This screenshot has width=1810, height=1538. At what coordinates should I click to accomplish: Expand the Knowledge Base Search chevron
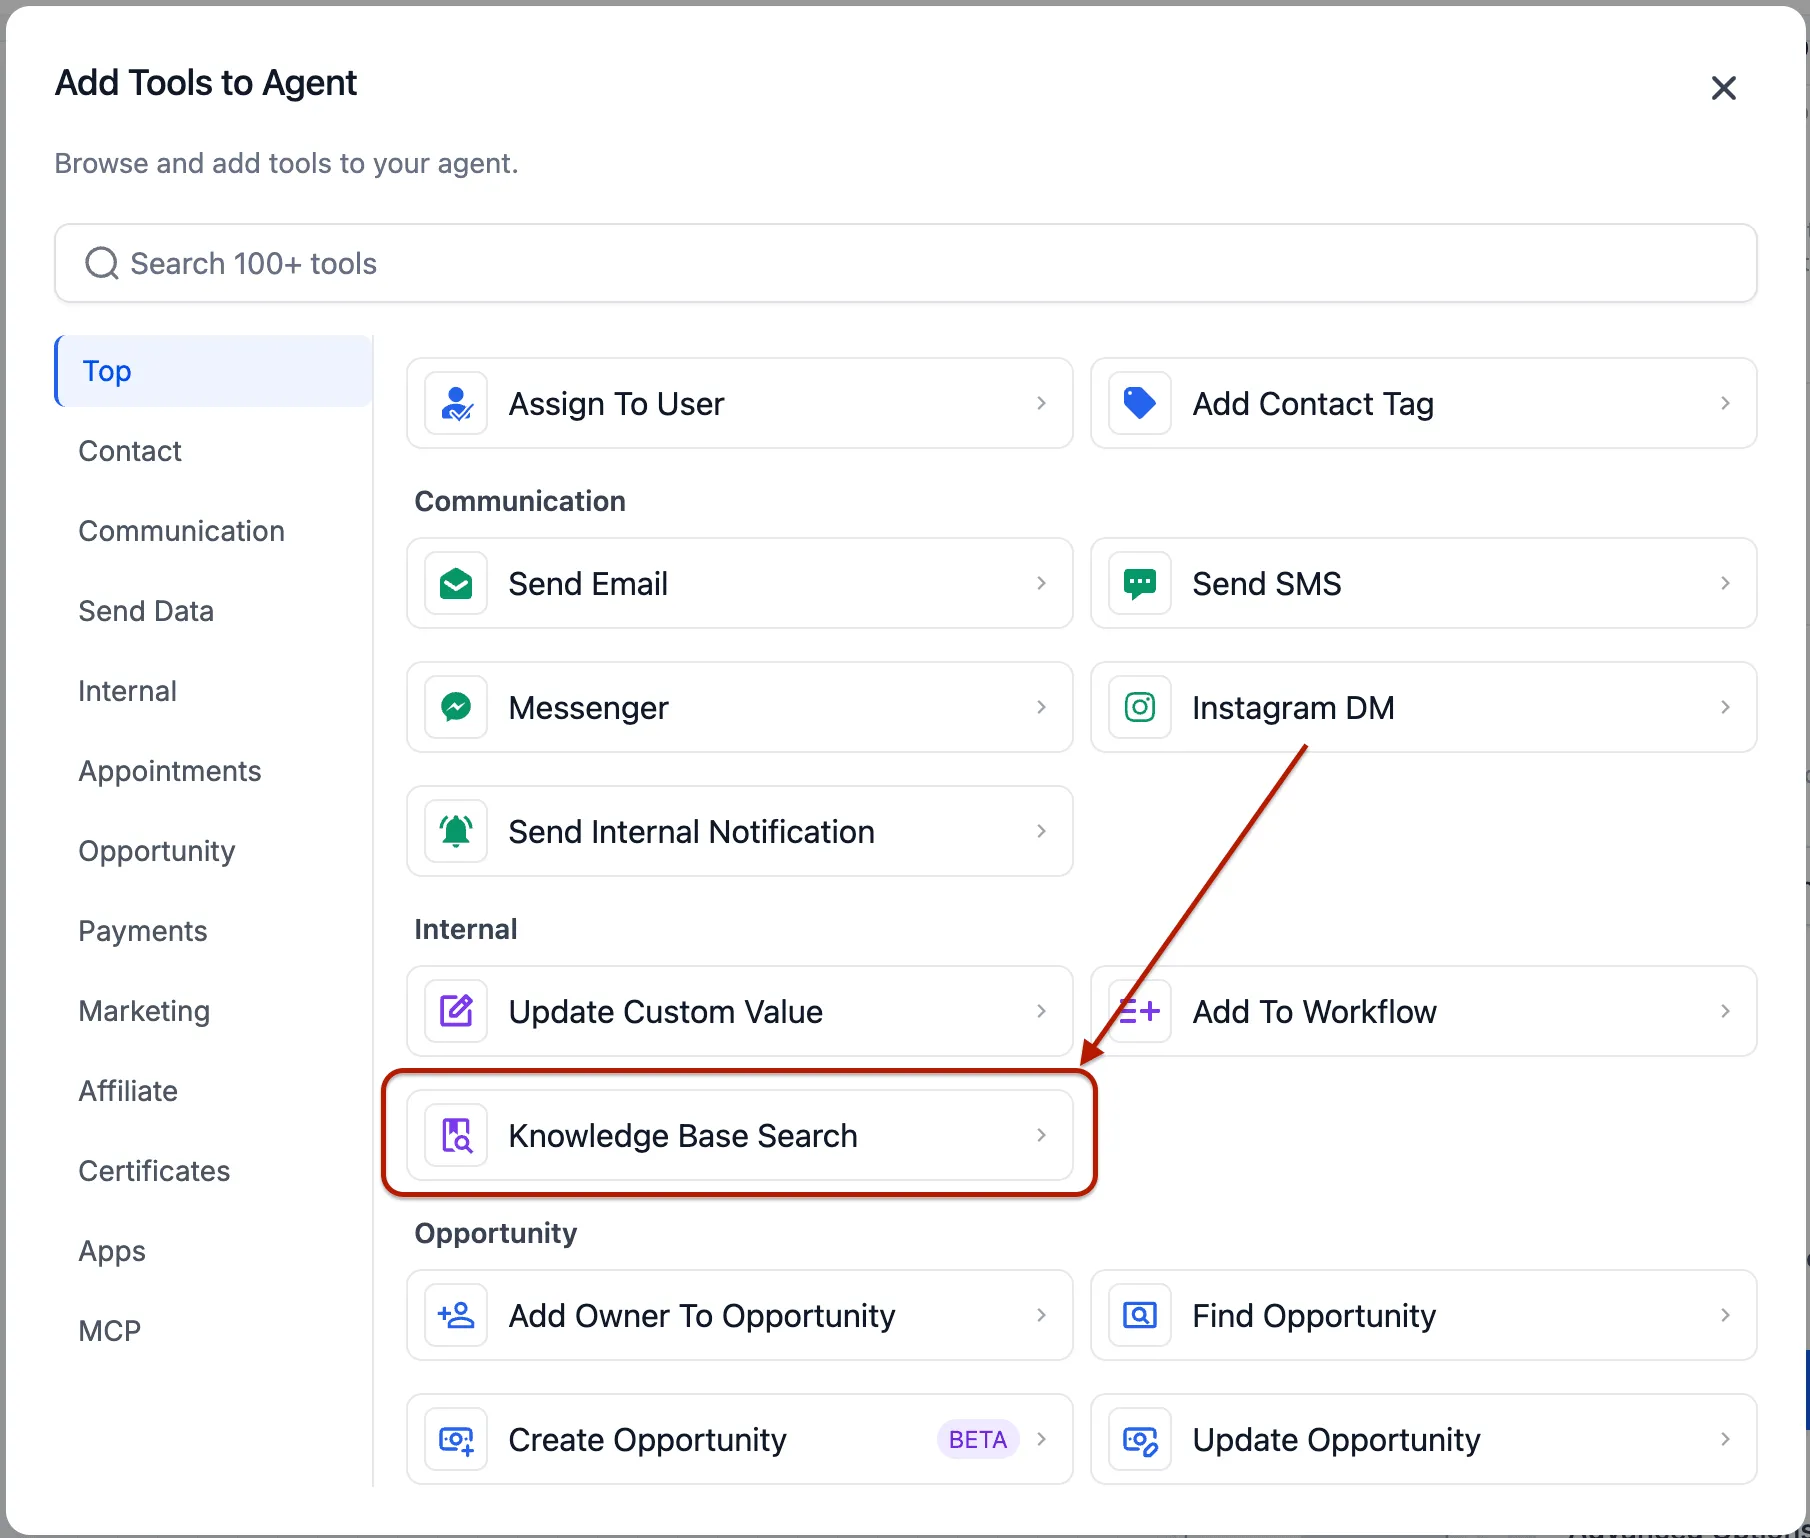[x=1041, y=1135]
